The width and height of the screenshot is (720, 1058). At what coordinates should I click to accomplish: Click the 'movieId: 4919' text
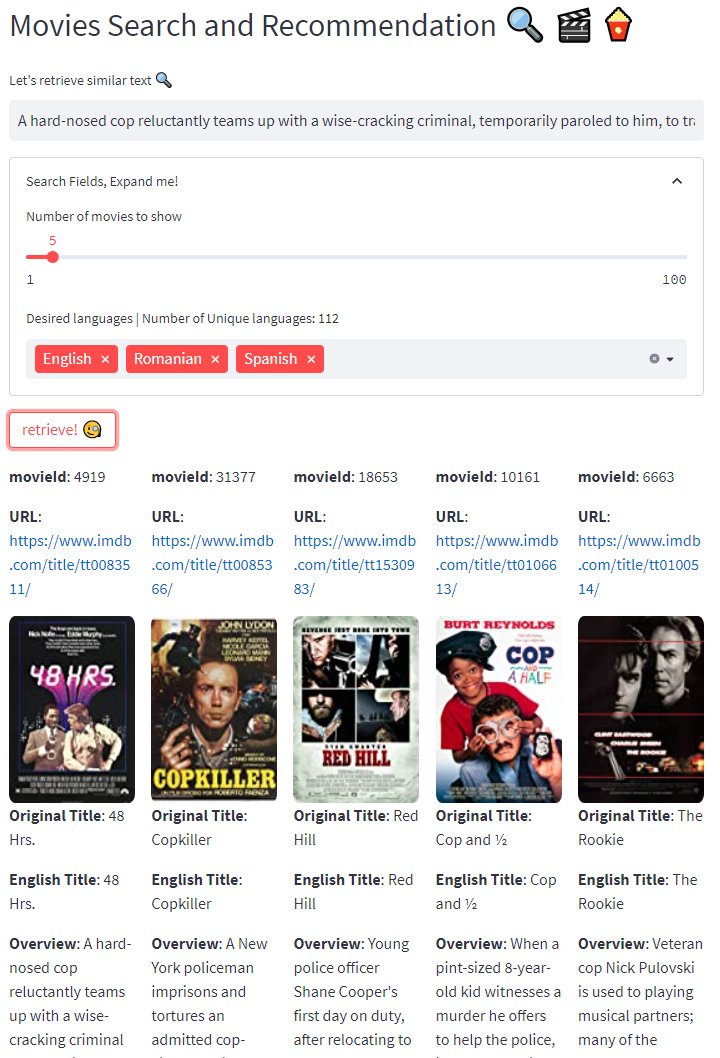pos(57,477)
